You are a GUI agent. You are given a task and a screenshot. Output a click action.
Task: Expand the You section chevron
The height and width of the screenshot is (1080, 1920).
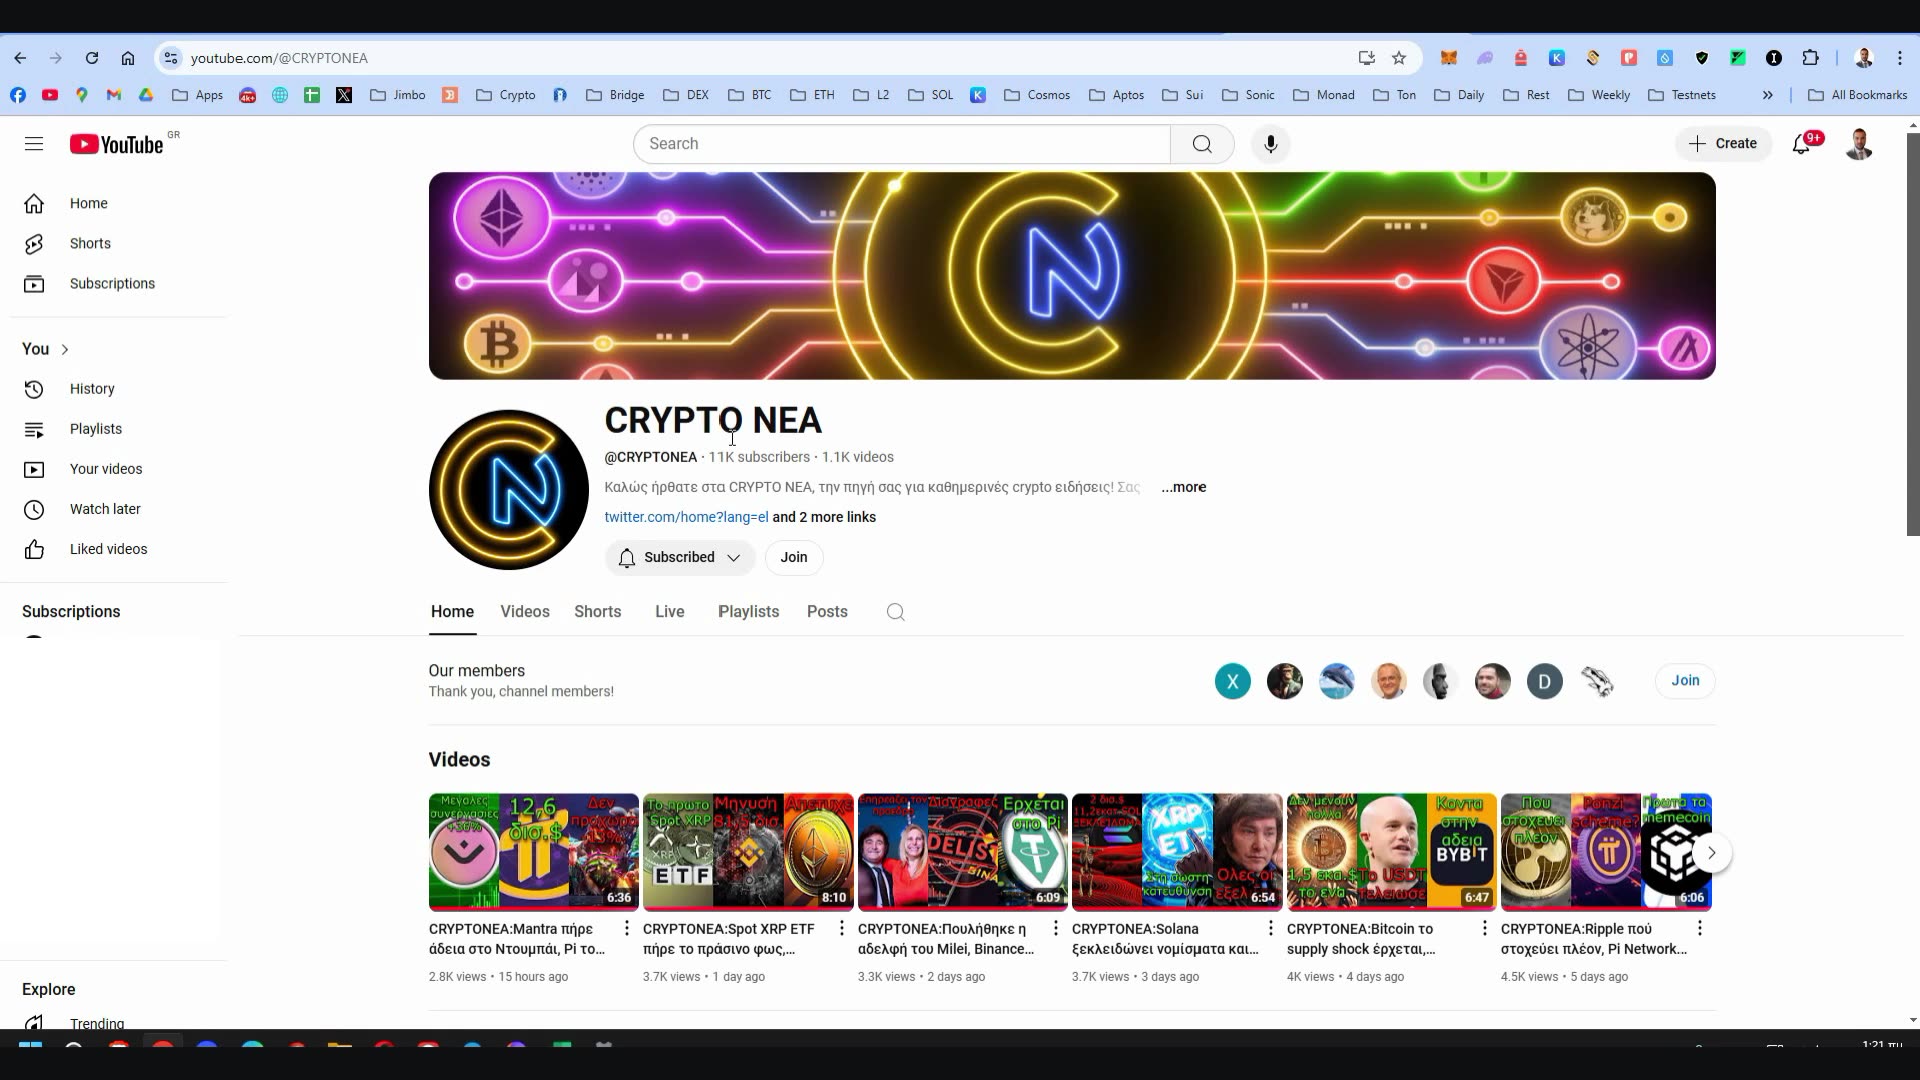point(67,349)
